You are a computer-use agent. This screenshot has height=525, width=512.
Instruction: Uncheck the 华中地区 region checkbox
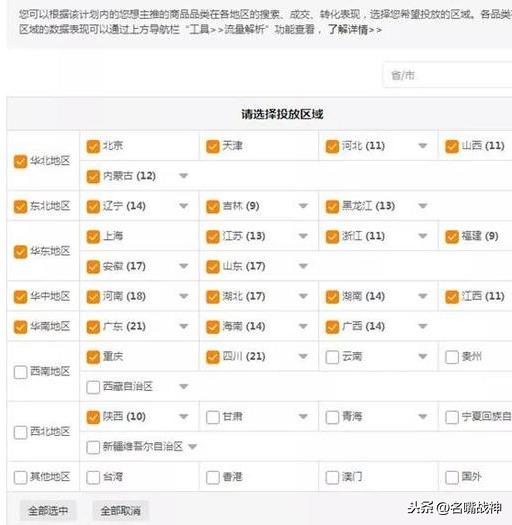tap(20, 297)
